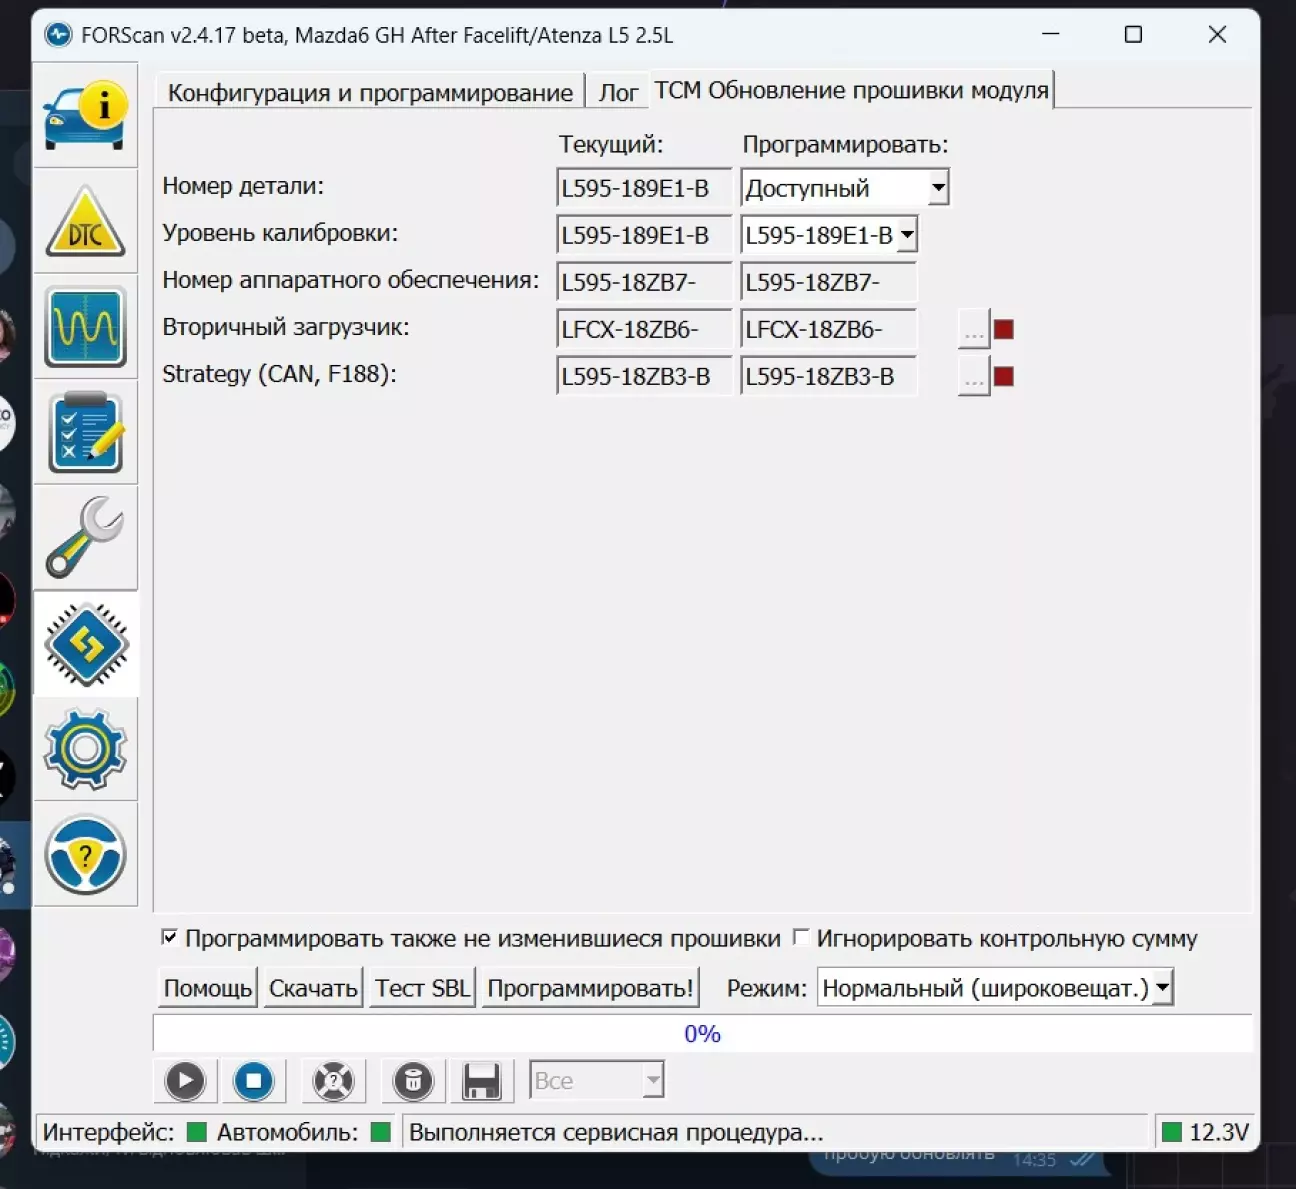
Task: Click browse button for Strategy (CAN, F188)
Action: (x=973, y=377)
